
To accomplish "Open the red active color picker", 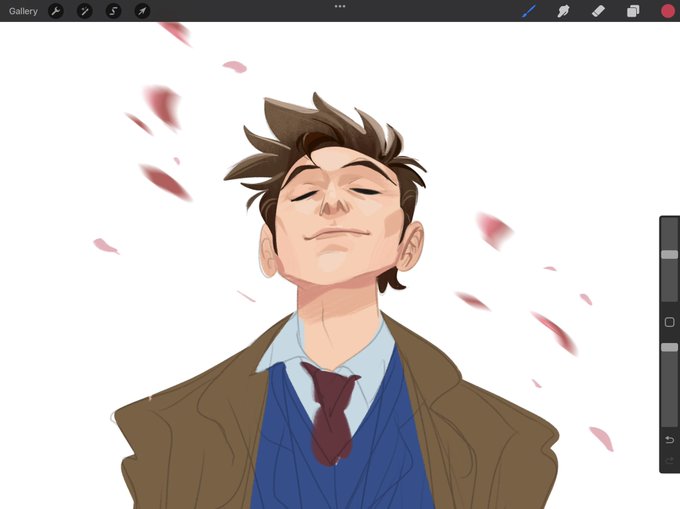I will (x=668, y=11).
